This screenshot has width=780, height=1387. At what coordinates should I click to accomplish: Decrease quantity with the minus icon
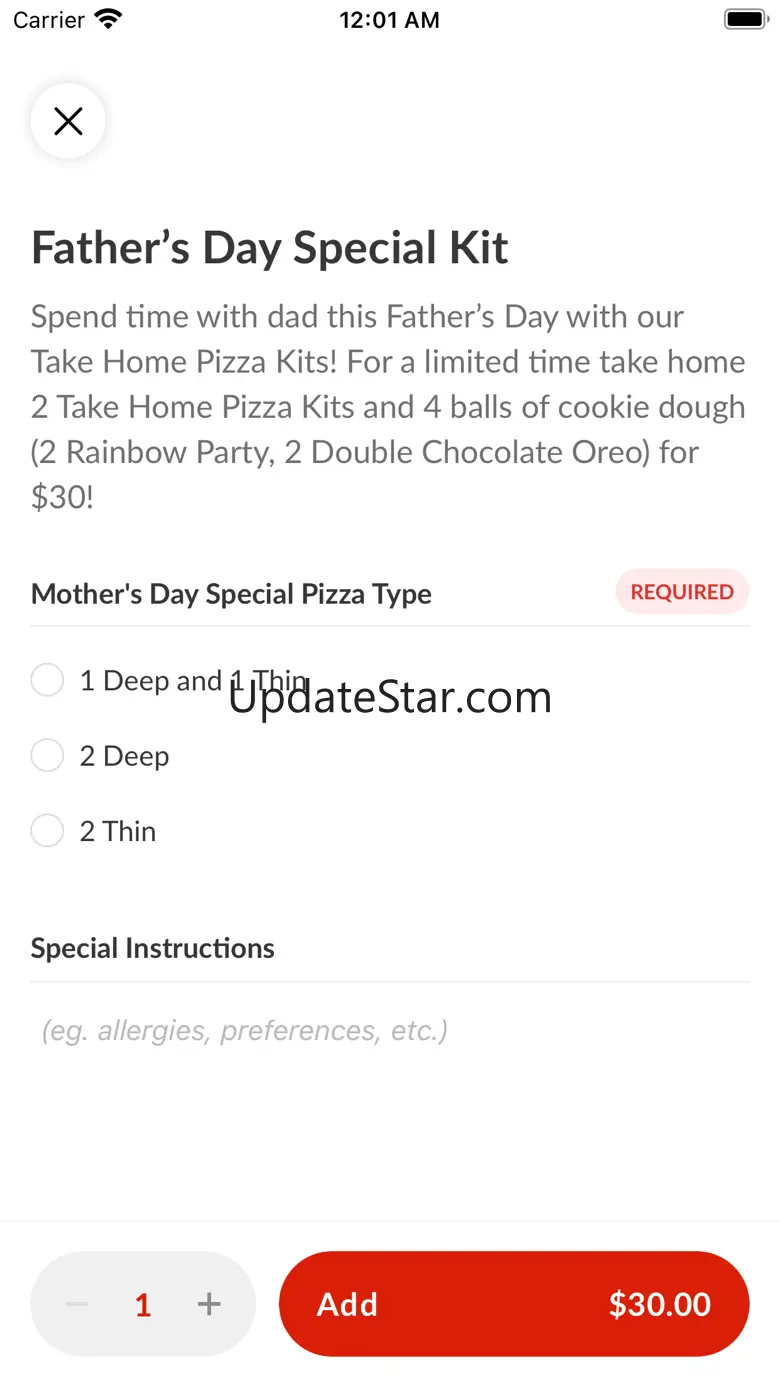tap(78, 1304)
